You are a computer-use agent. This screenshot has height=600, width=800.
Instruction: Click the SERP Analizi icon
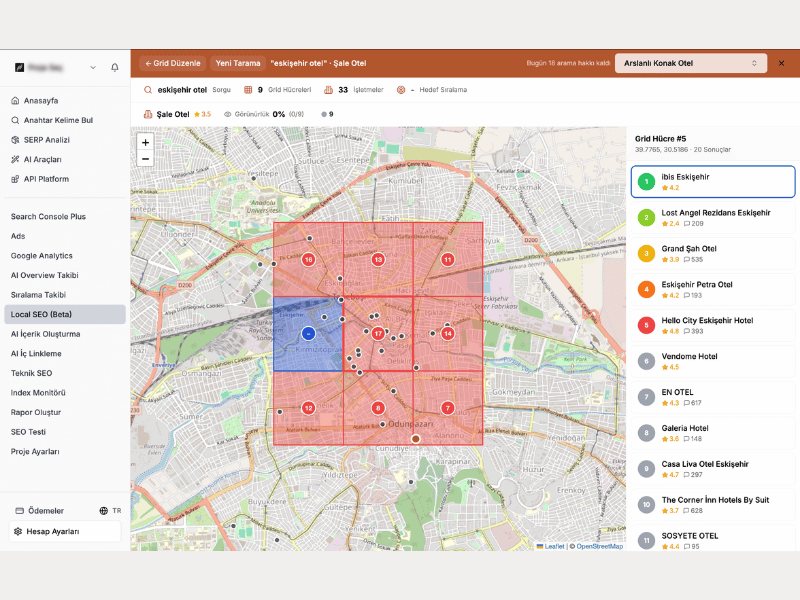15,140
